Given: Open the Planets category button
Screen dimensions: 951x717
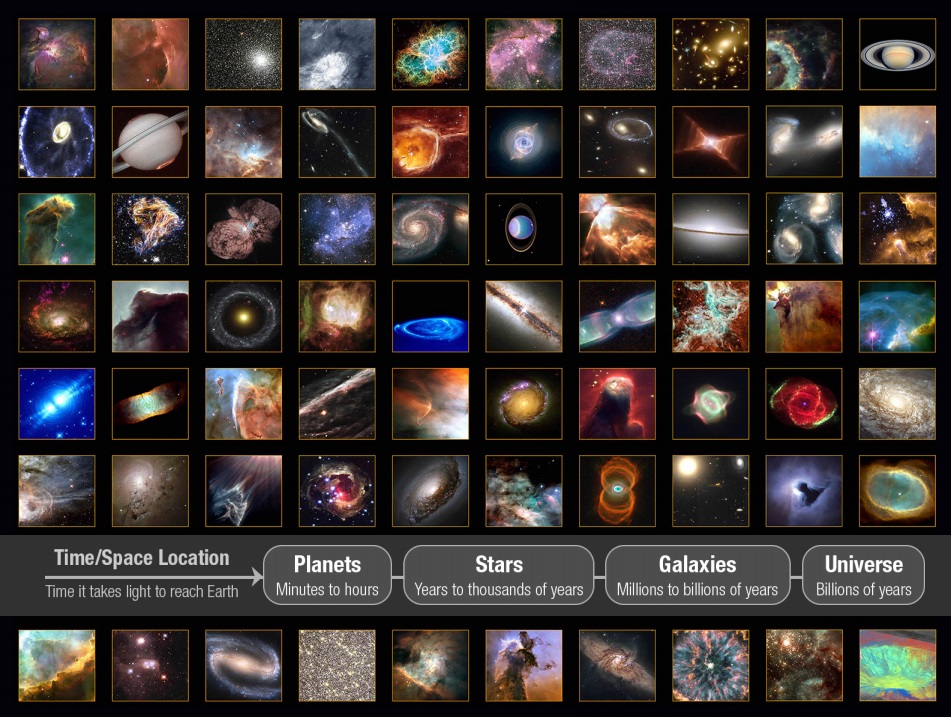Looking at the screenshot, I should point(327,575).
